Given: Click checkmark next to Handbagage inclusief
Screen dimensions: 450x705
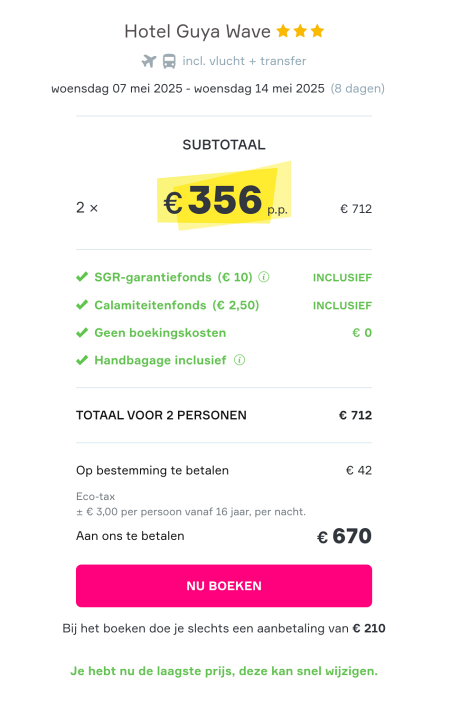Looking at the screenshot, I should [82, 360].
